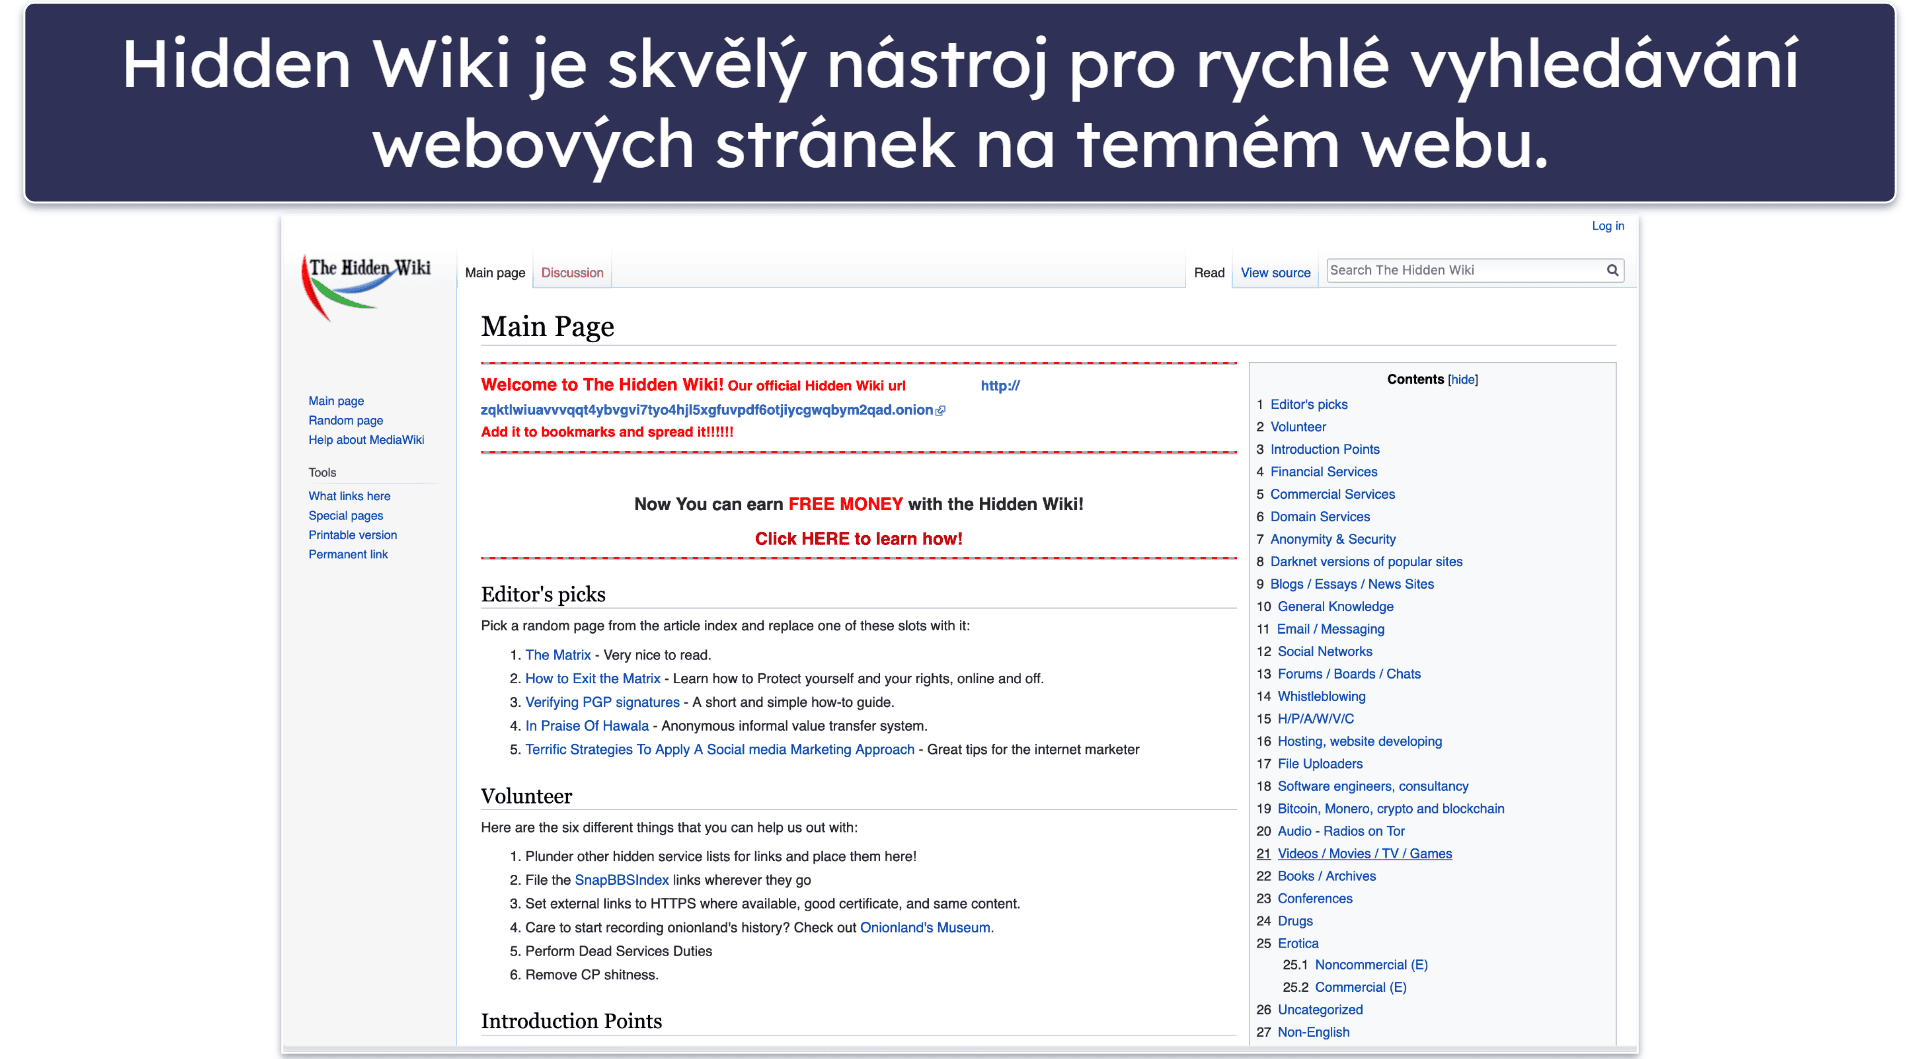Hide the Contents table
The width and height of the screenshot is (1919, 1059).
click(x=1463, y=380)
